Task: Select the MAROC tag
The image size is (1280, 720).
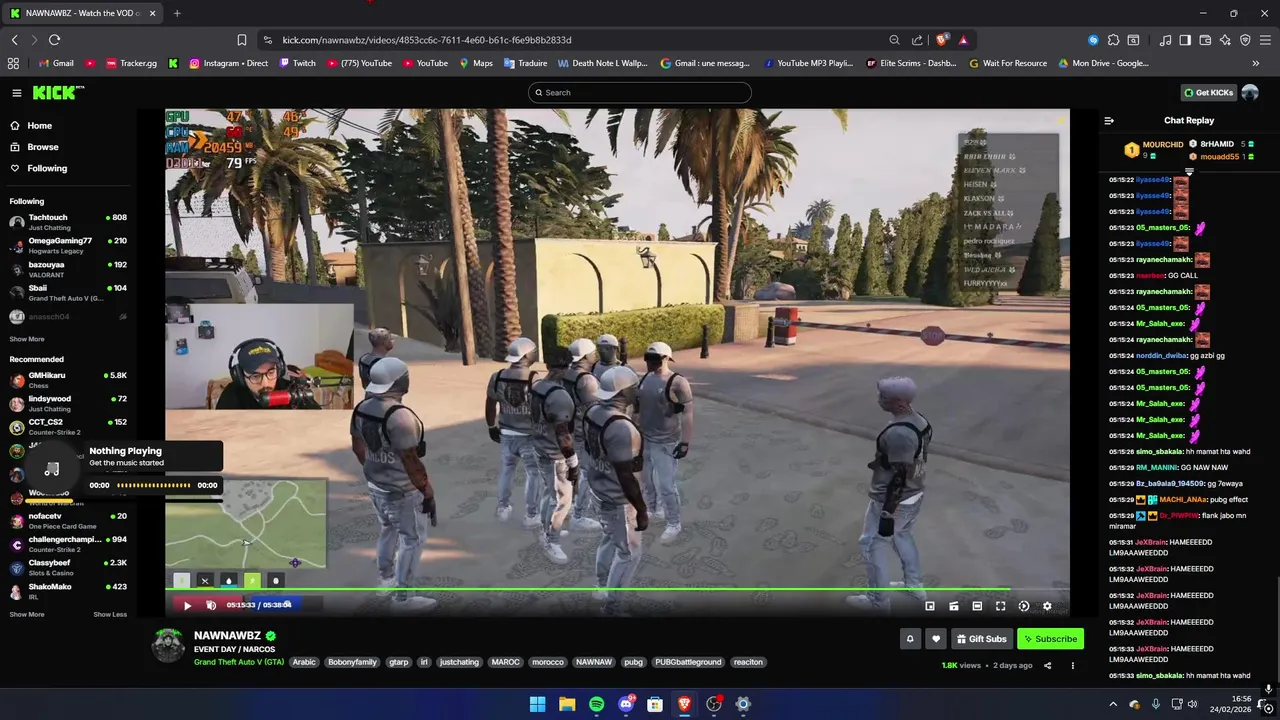Action: point(505,662)
